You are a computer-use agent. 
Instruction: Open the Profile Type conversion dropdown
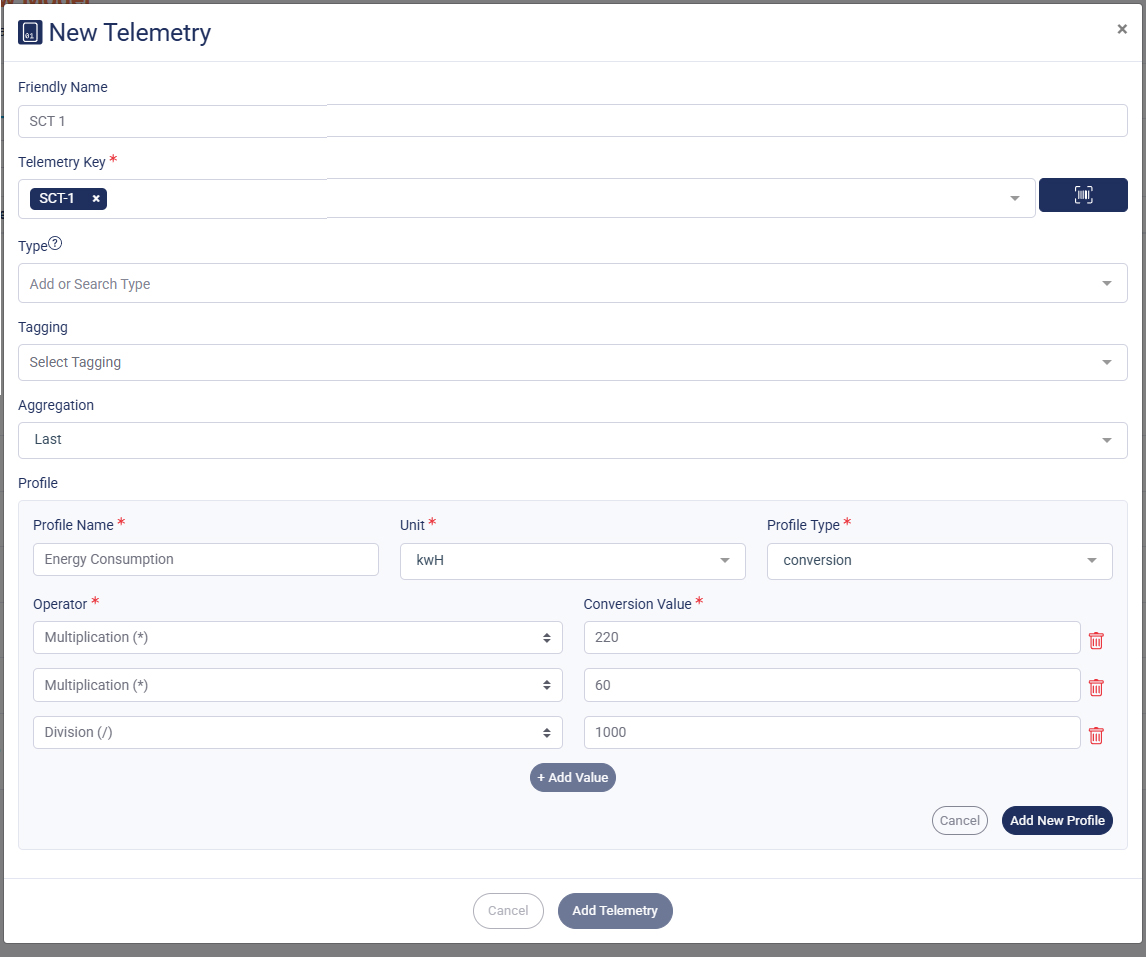(938, 561)
